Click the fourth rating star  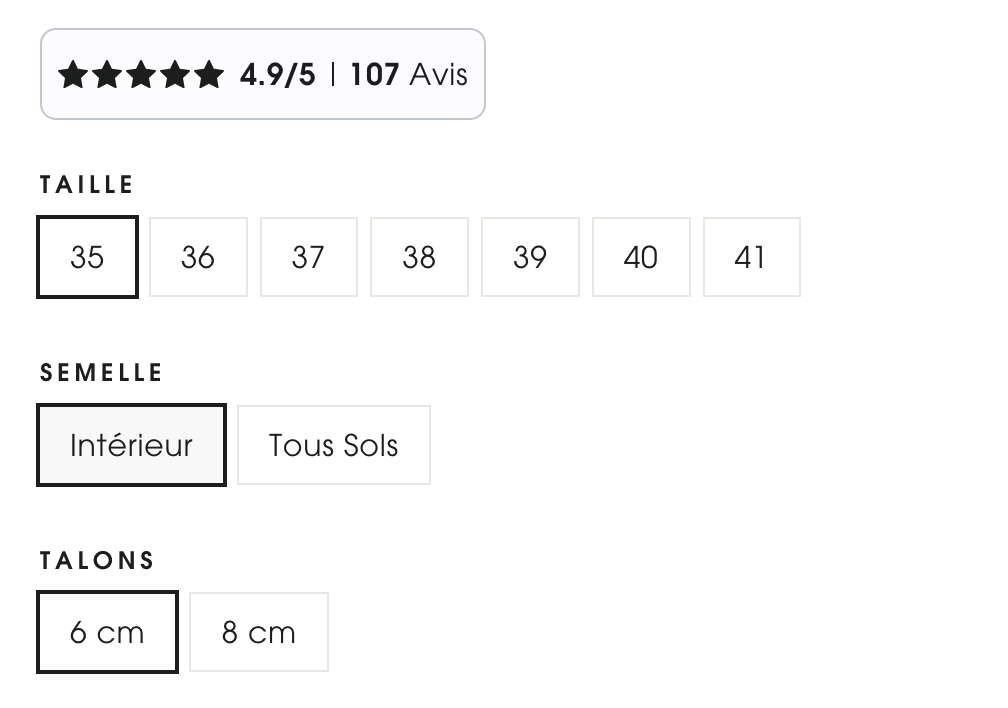point(175,75)
